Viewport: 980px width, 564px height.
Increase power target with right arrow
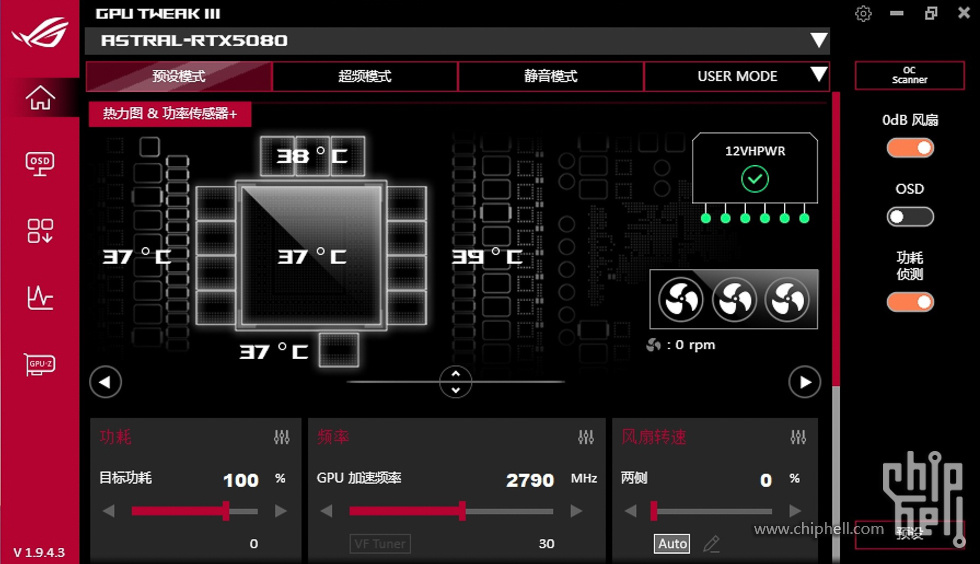281,511
